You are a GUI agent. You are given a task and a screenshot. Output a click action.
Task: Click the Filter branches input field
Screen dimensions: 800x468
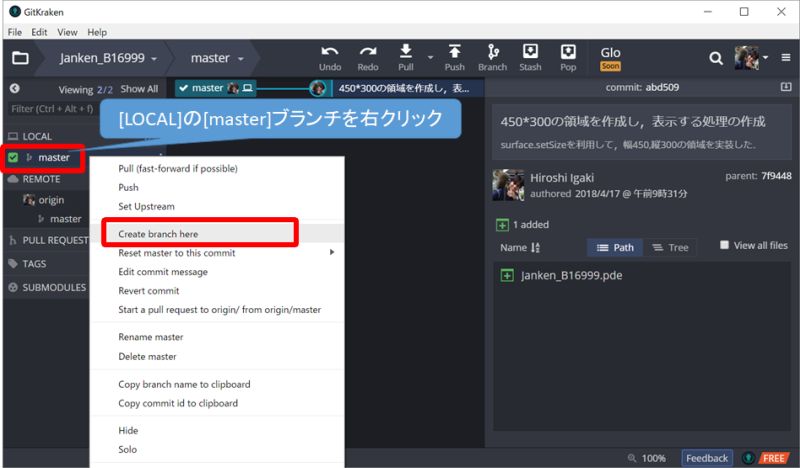point(54,109)
